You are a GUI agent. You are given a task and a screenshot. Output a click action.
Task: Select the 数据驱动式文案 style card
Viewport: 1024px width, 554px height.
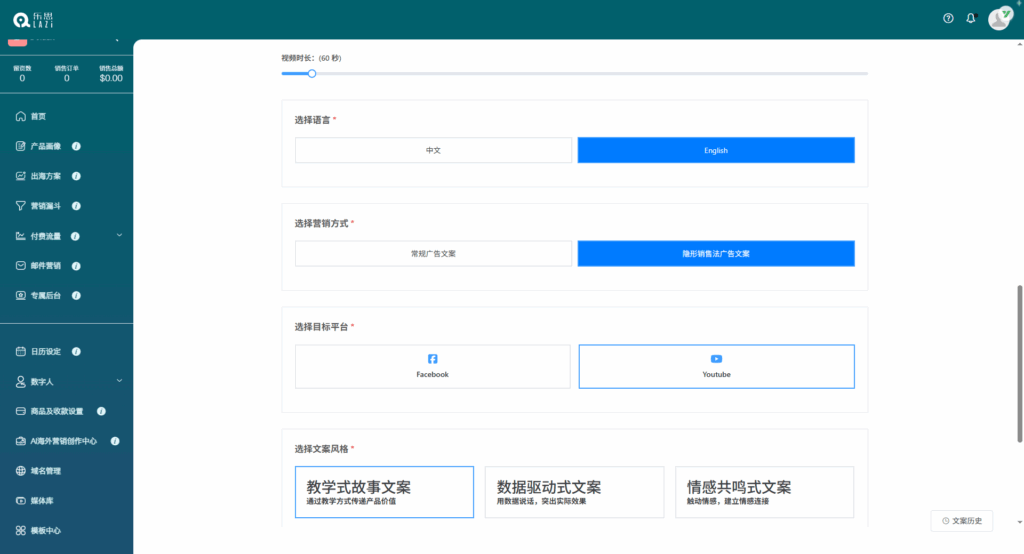point(574,492)
